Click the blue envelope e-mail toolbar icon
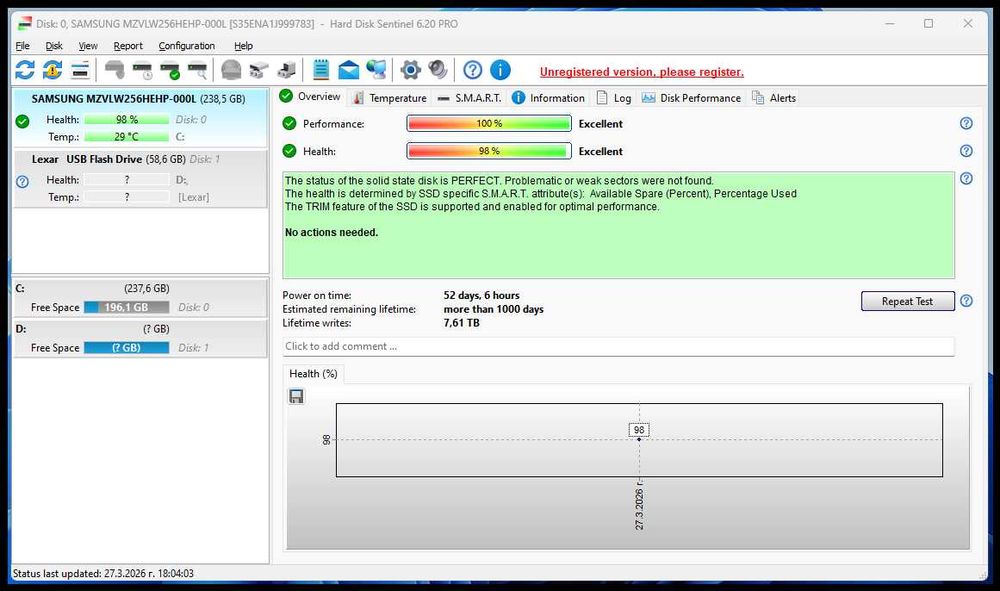Viewport: 1000px width, 591px height. tap(348, 70)
